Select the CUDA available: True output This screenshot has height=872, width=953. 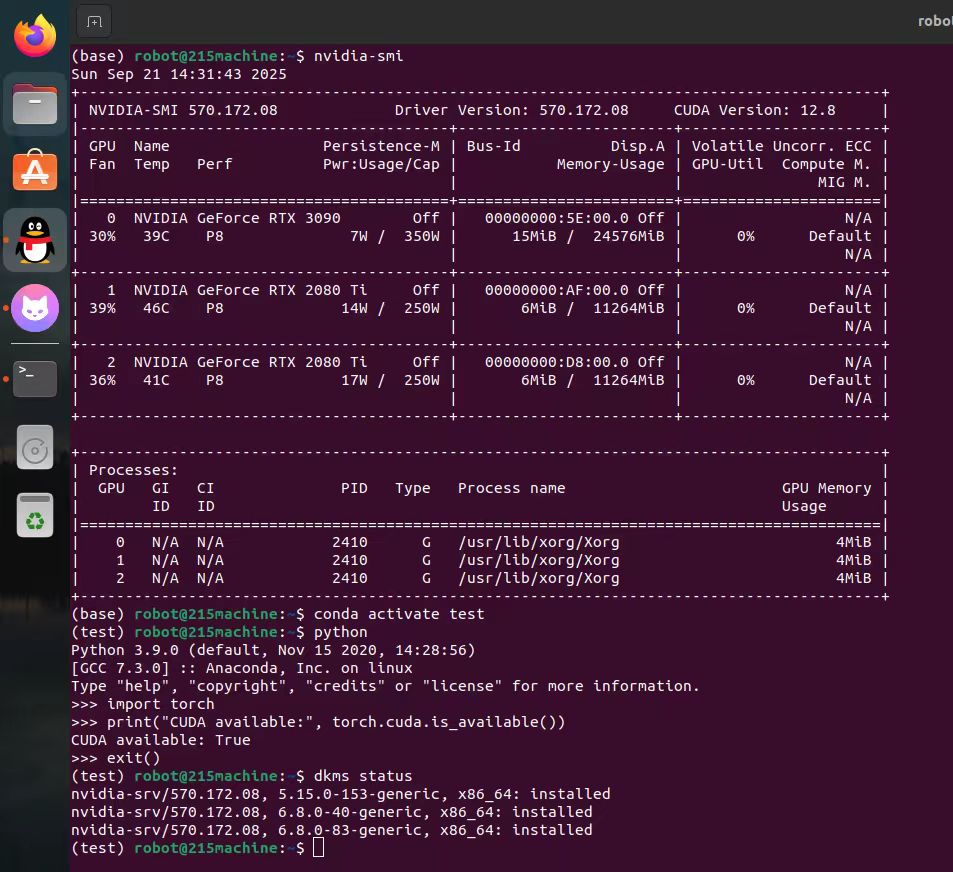coord(160,740)
